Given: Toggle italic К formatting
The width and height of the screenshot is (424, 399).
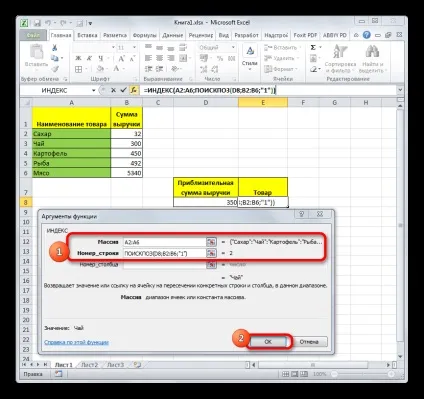Looking at the screenshot, I should (x=89, y=58).
